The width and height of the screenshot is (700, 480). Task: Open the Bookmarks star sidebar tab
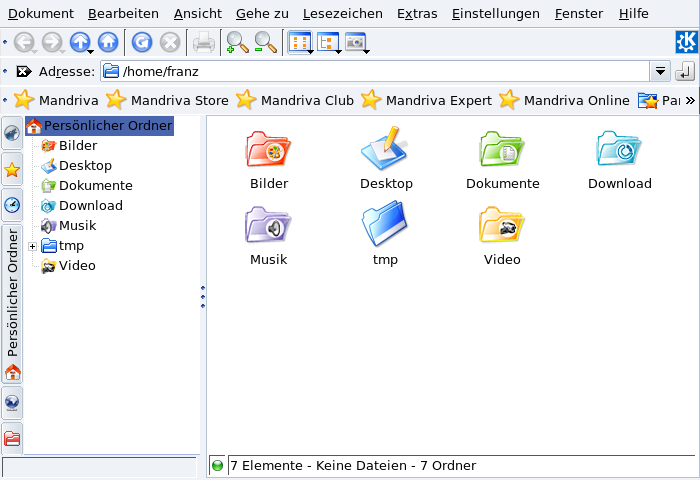point(12,170)
